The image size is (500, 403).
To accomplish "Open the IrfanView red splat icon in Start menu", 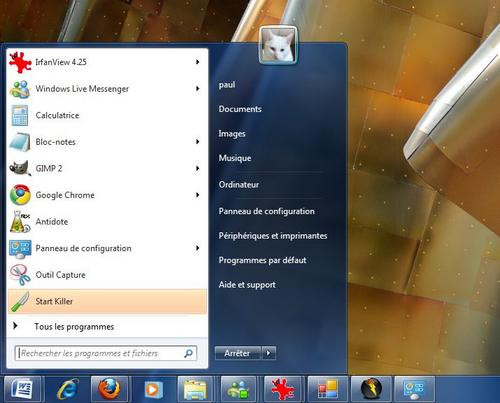I will (20, 62).
